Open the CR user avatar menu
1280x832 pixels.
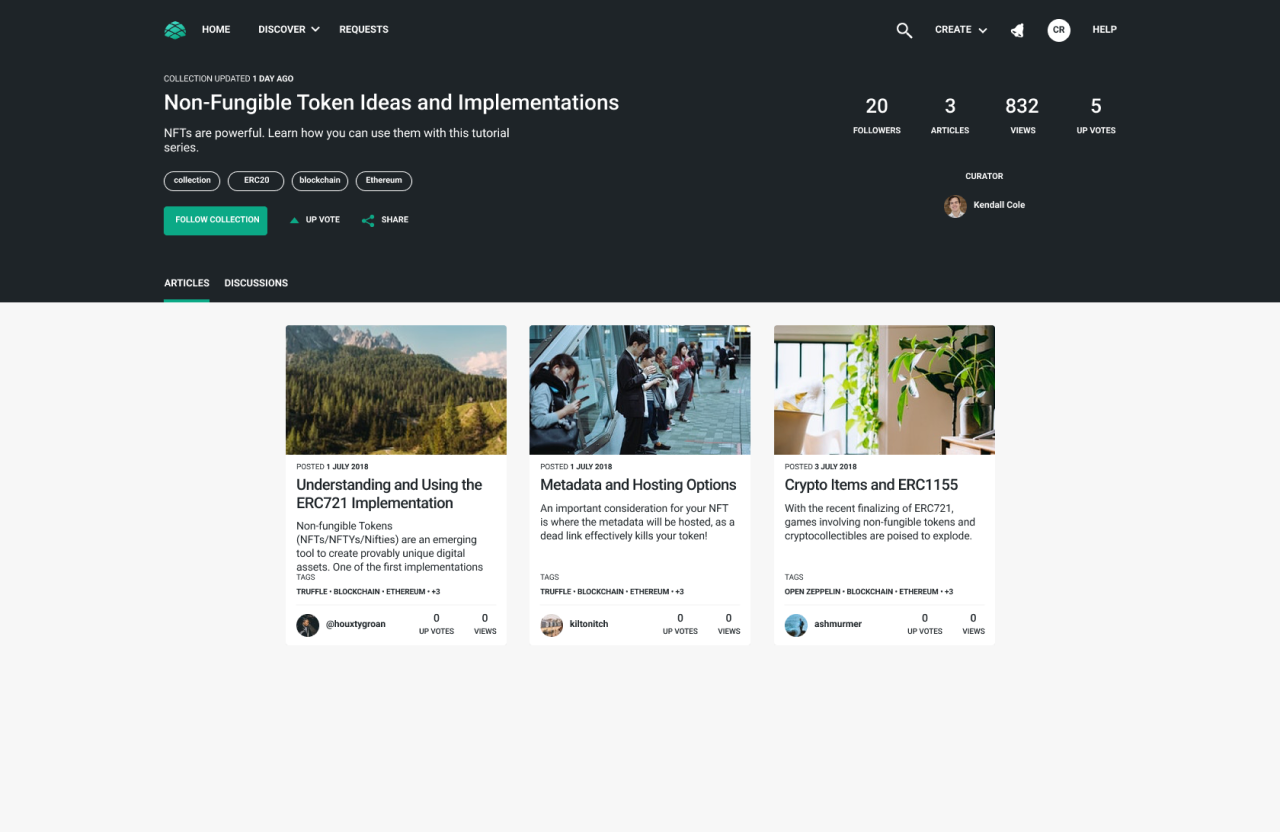click(x=1058, y=30)
